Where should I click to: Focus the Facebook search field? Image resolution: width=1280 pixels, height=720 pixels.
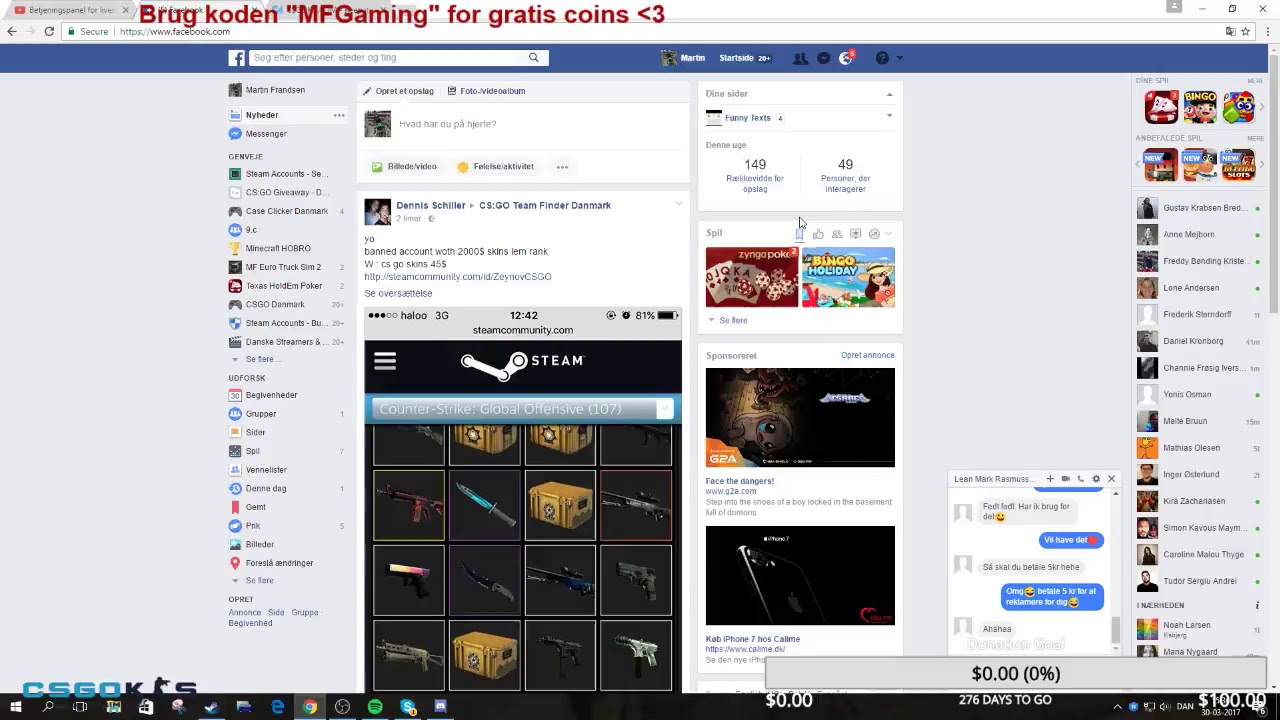click(x=386, y=58)
